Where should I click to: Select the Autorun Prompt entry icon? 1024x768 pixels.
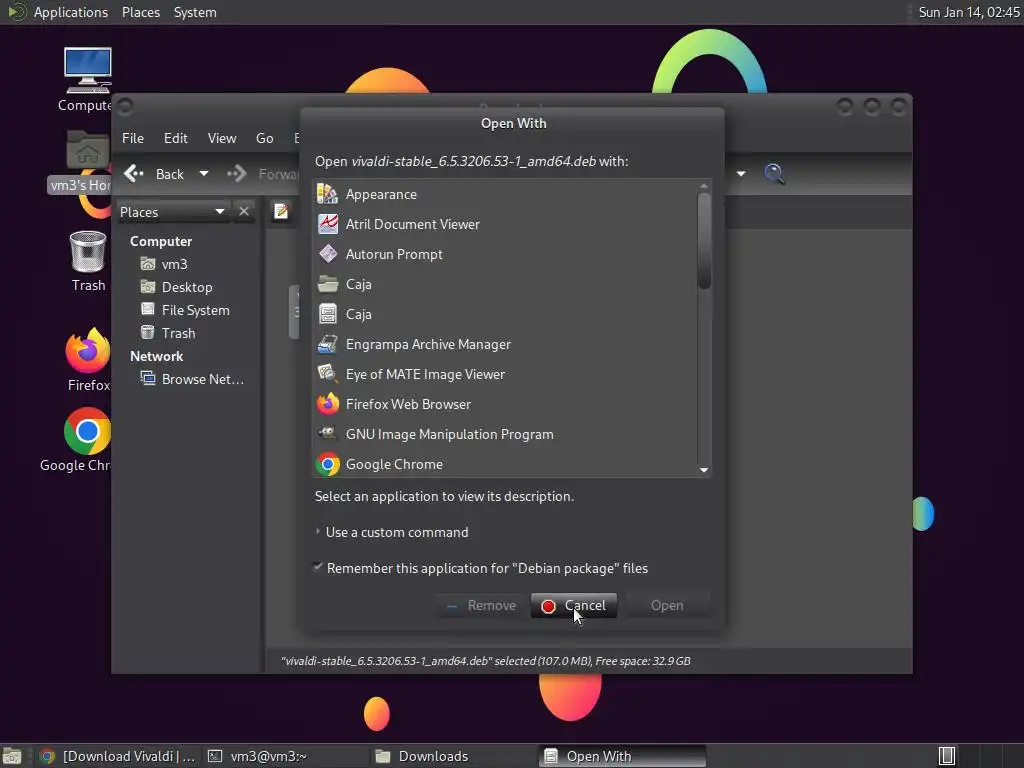[328, 254]
